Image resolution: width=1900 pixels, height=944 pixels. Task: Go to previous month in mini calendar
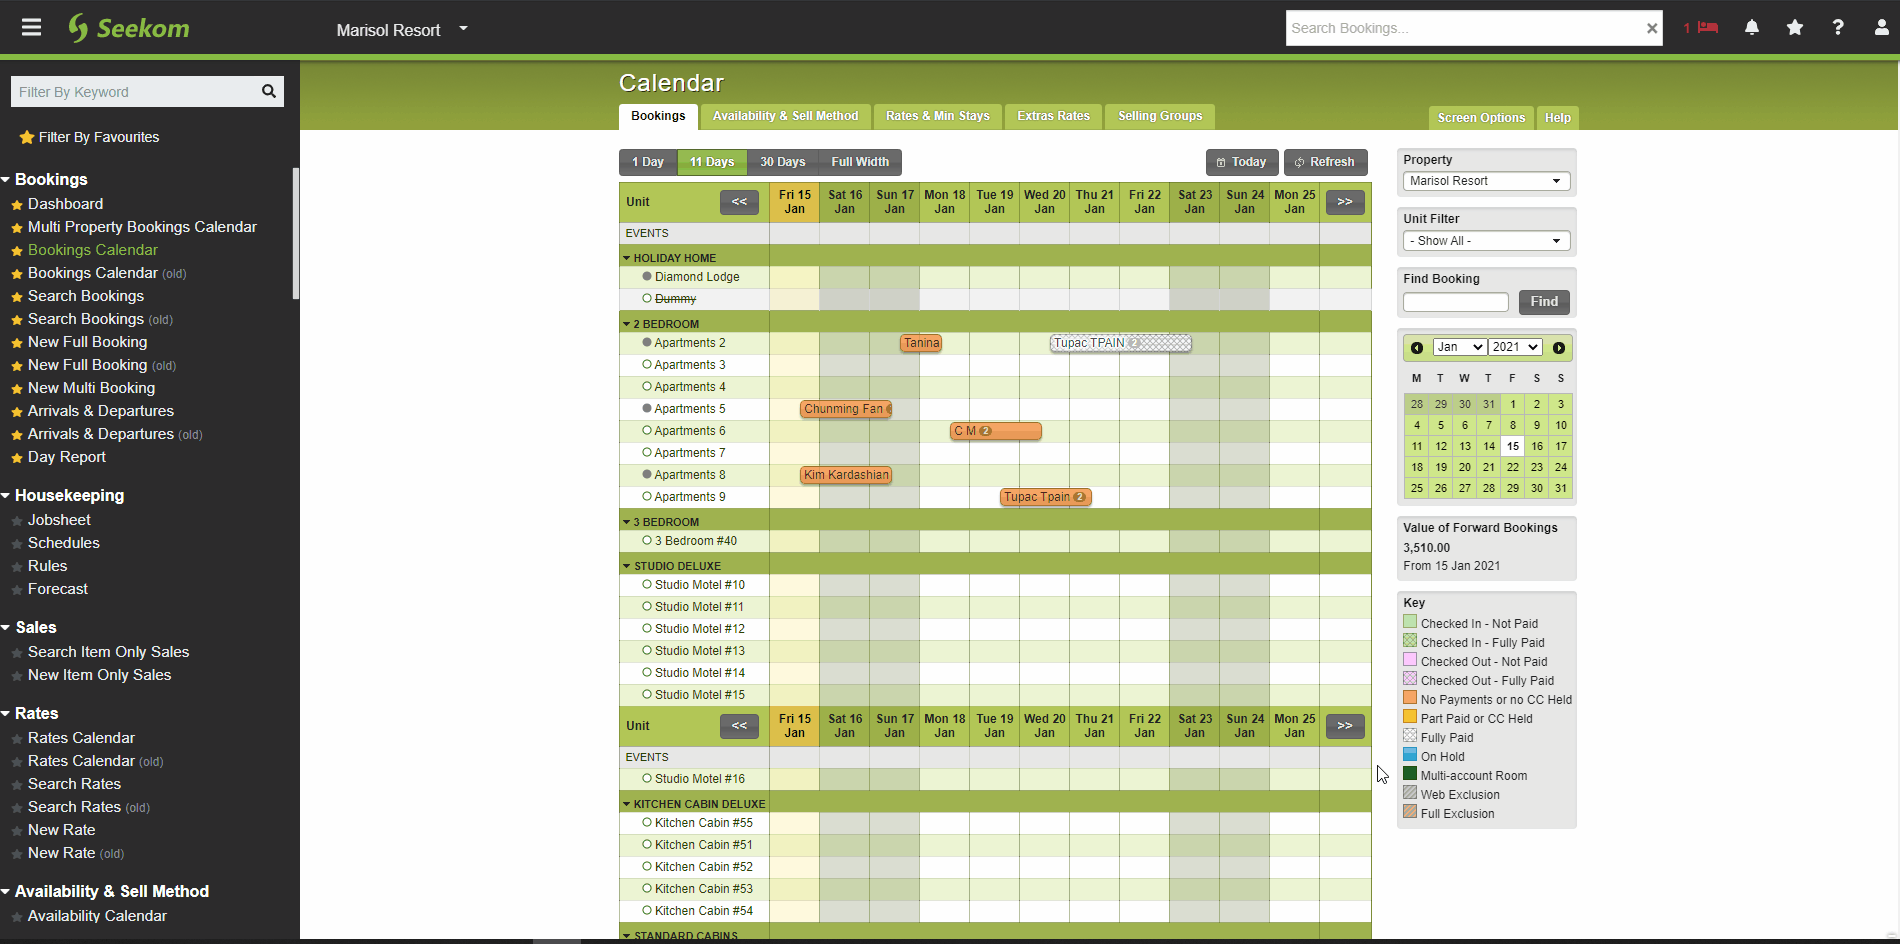tap(1417, 348)
